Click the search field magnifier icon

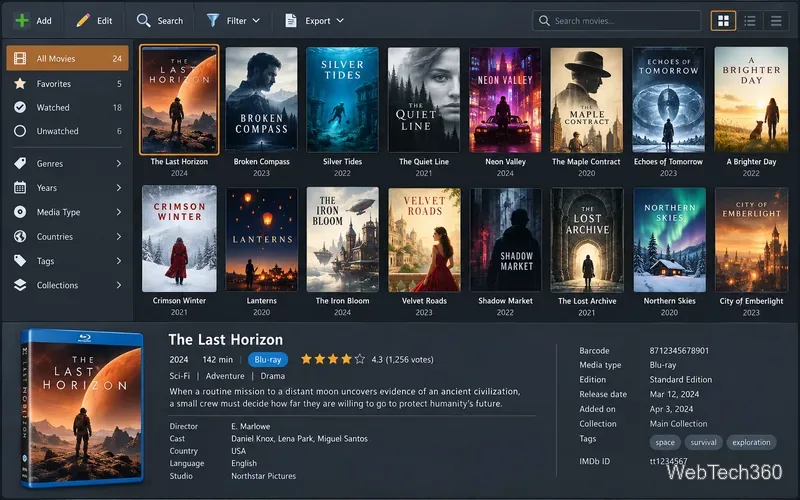(544, 21)
